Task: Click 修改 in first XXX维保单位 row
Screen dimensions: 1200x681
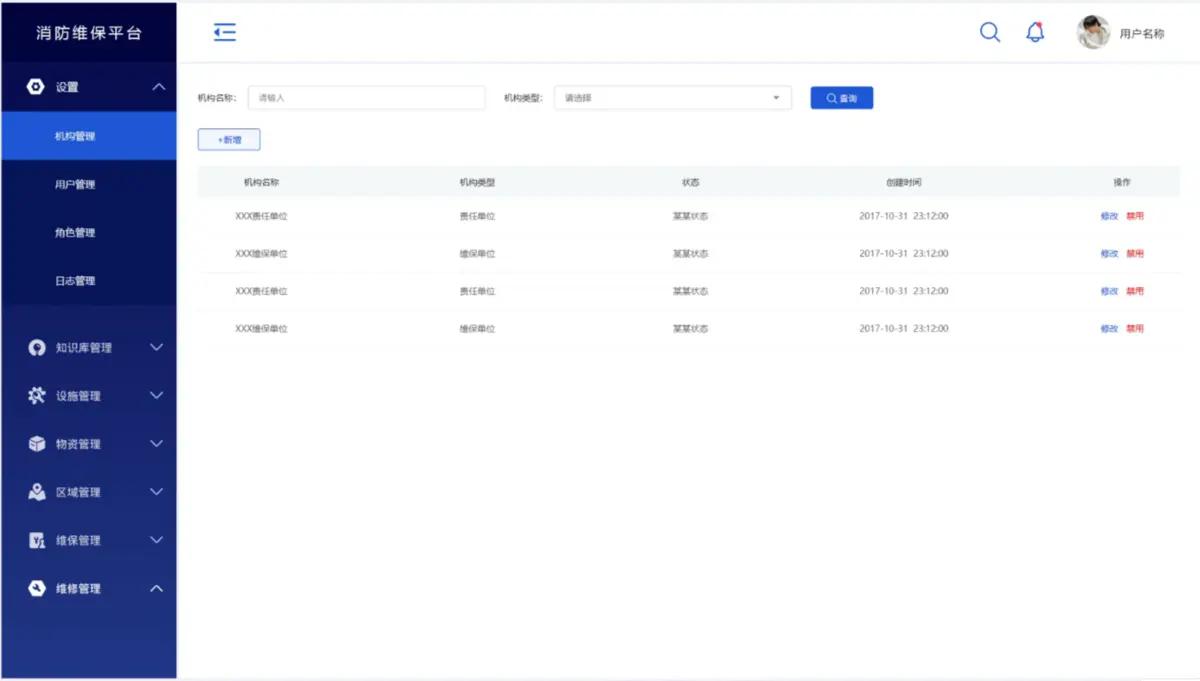Action: click(1109, 254)
